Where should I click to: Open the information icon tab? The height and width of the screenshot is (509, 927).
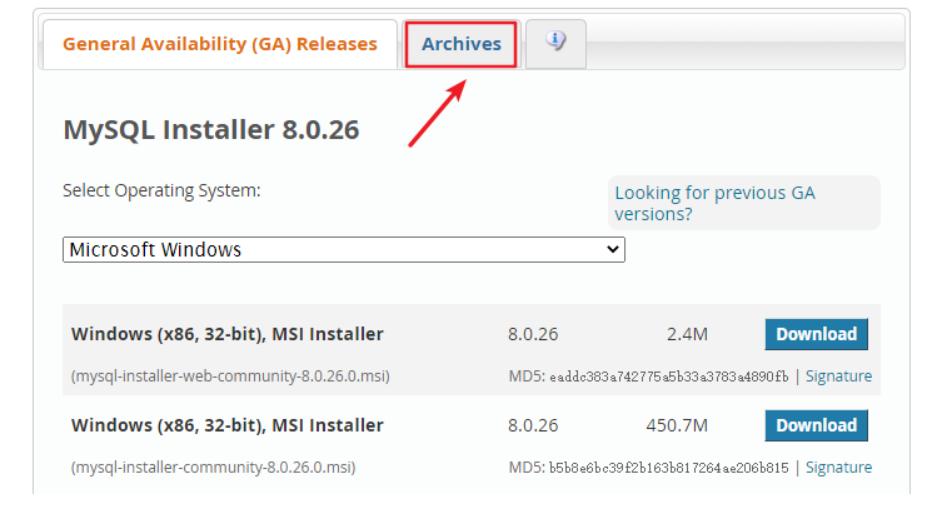[x=556, y=44]
